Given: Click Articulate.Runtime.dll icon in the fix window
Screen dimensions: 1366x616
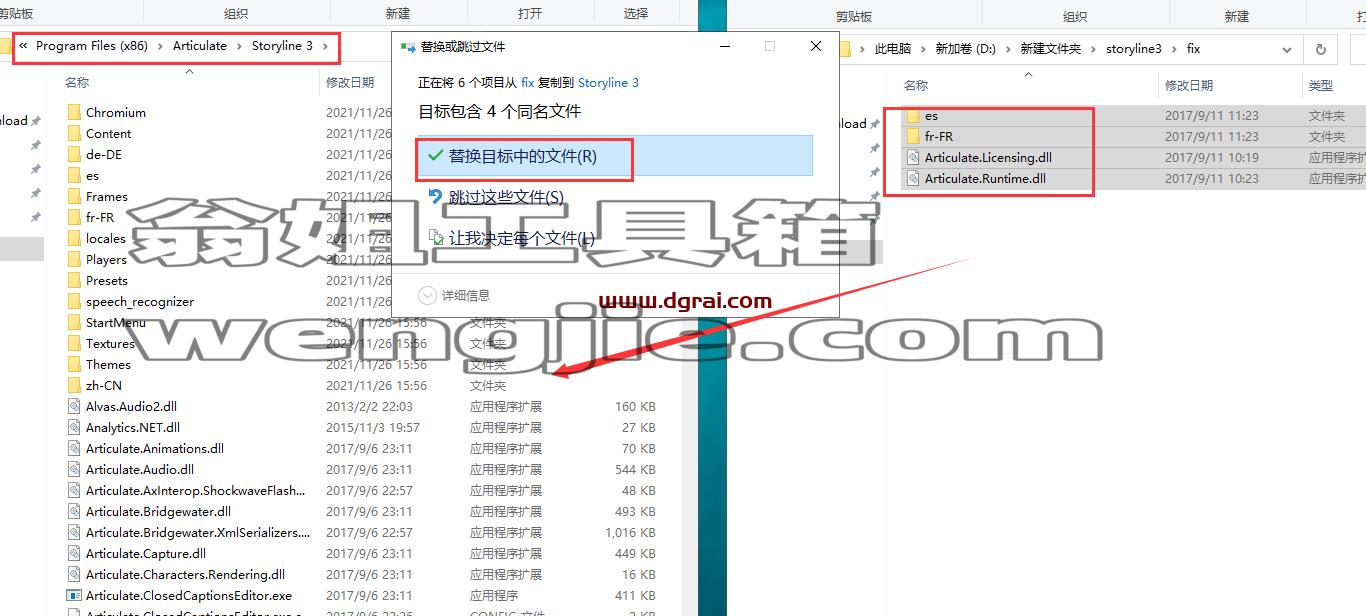Looking at the screenshot, I should click(913, 179).
